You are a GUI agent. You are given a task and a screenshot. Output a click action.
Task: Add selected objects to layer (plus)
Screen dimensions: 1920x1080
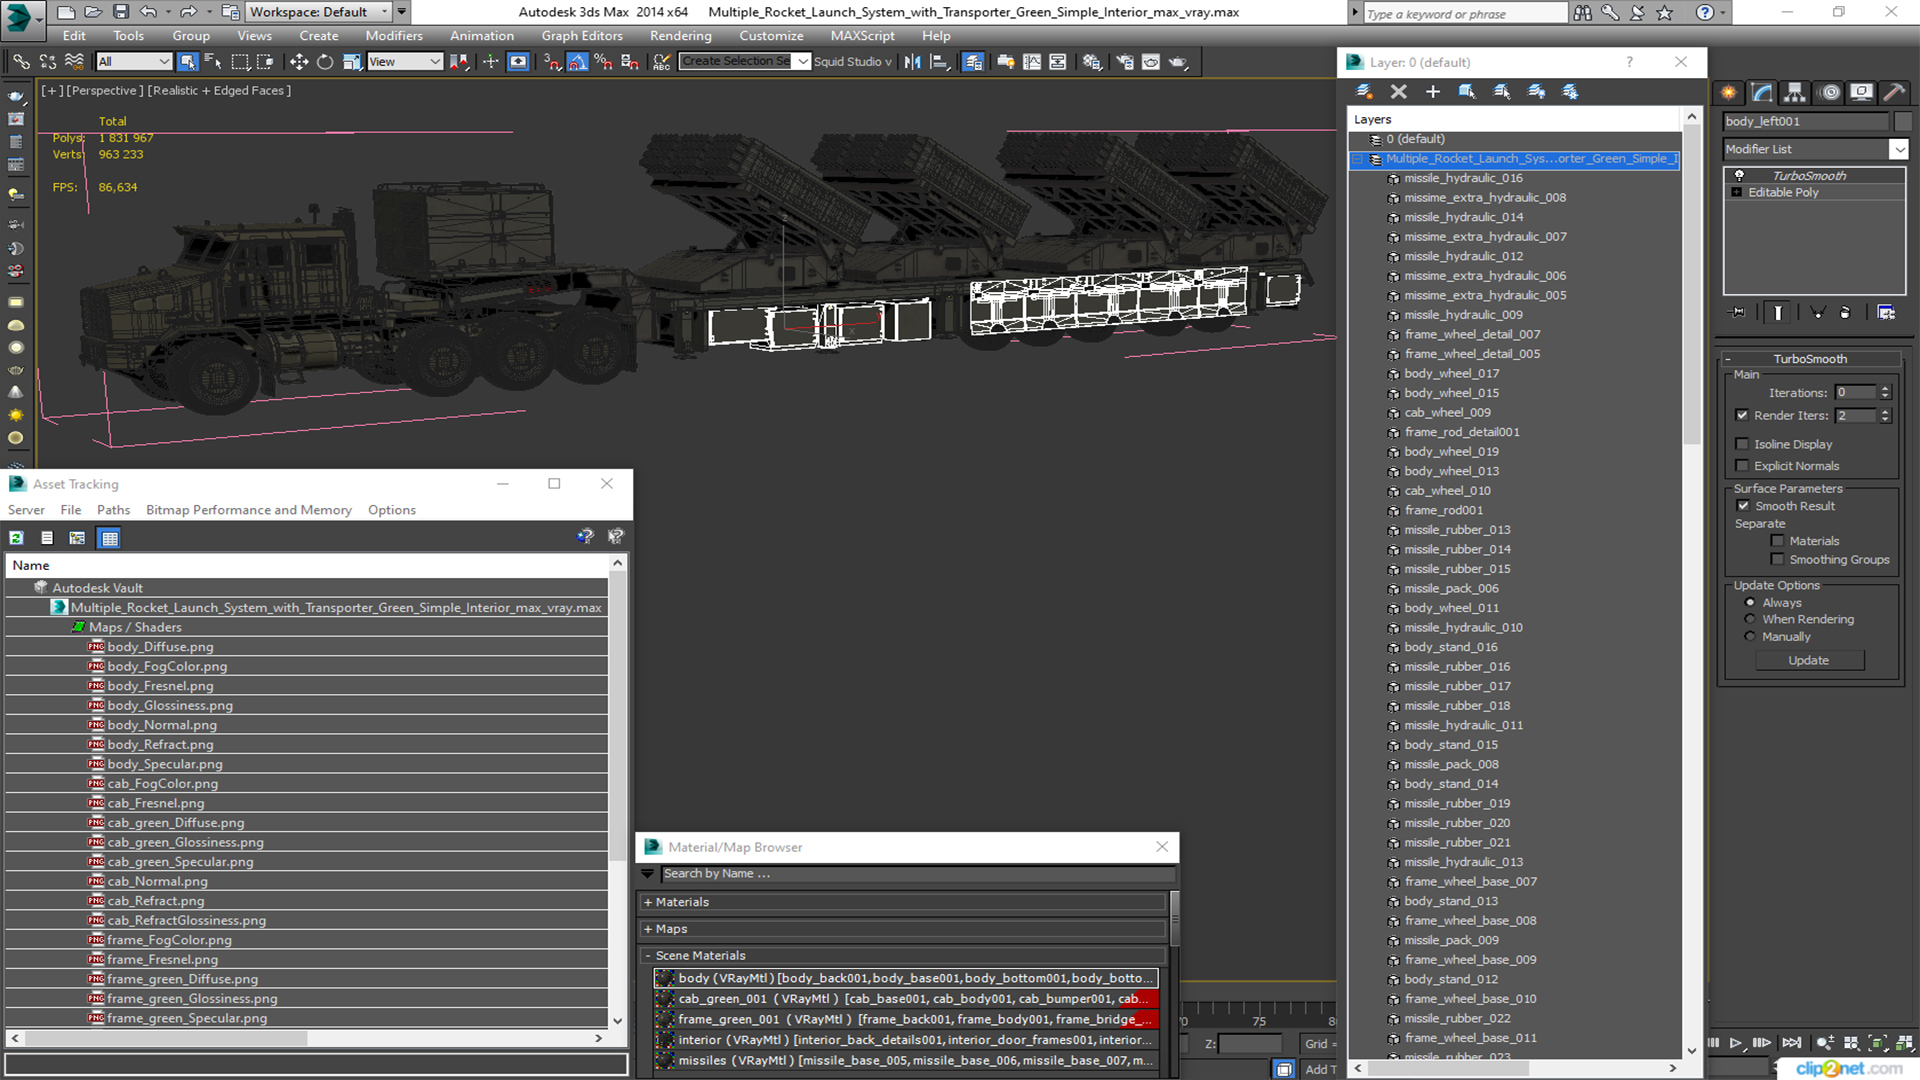tap(1433, 92)
